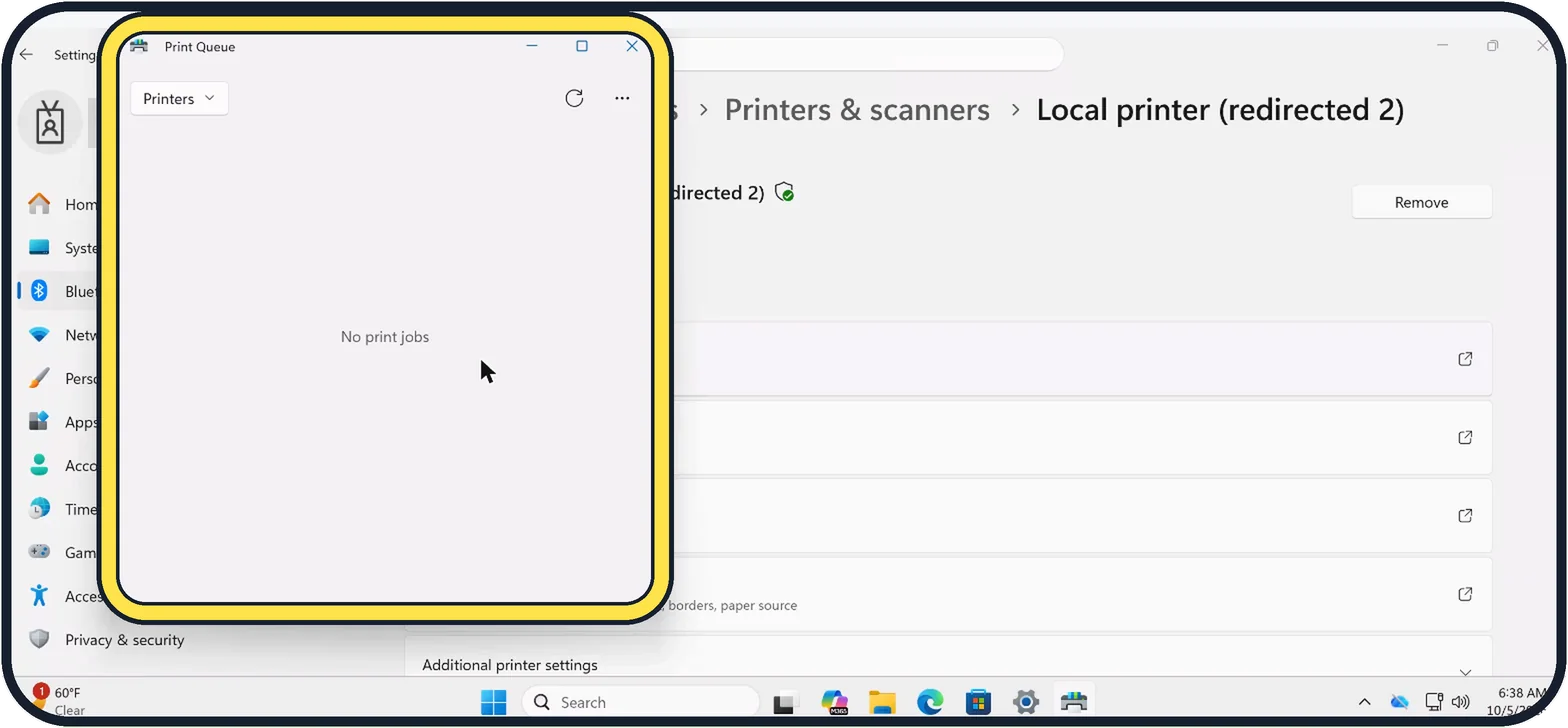The width and height of the screenshot is (1568, 728).
Task: Click the 'No print jobs' message
Action: pos(385,337)
